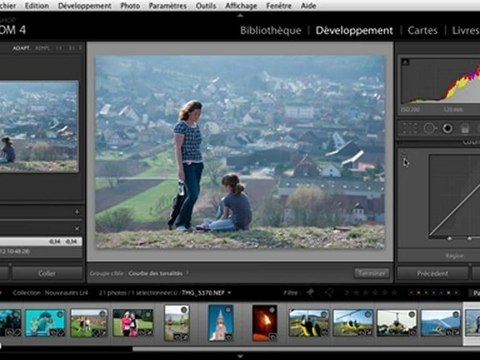Click the filmstrip horizontal scrollbar
Screen dimensions: 480x360
coord(306,349)
